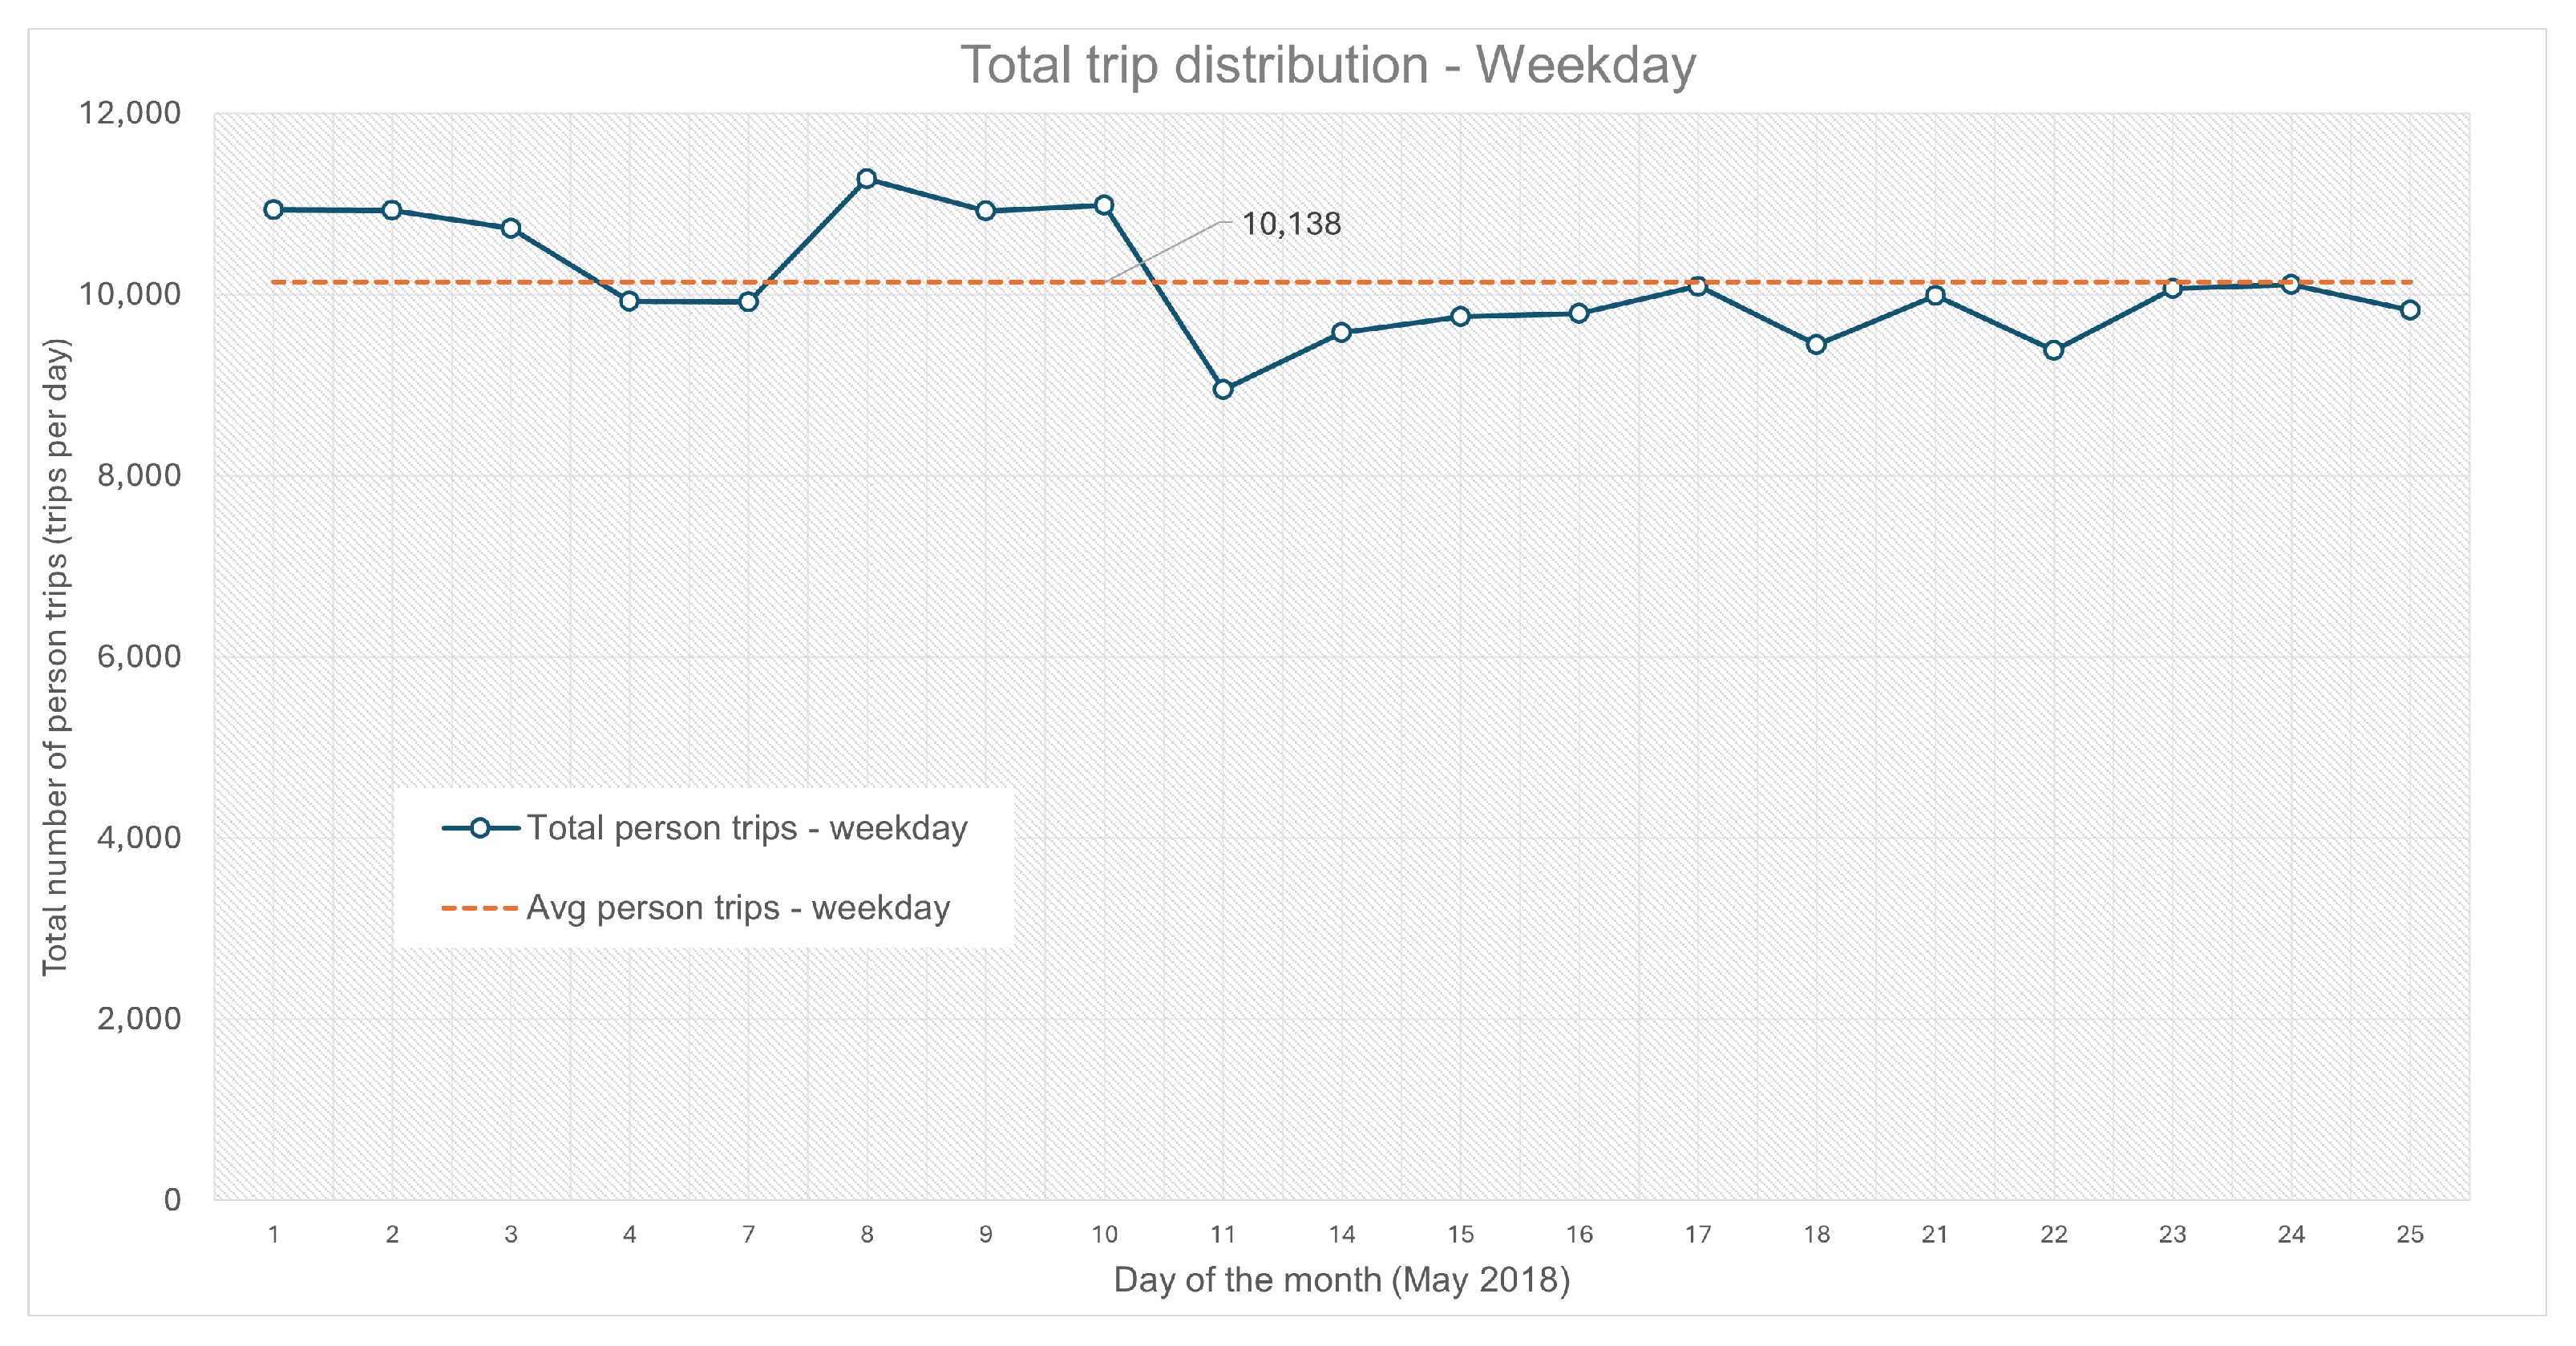Select the first data marker at day 1
This screenshot has width=2576, height=1346.
click(273, 210)
